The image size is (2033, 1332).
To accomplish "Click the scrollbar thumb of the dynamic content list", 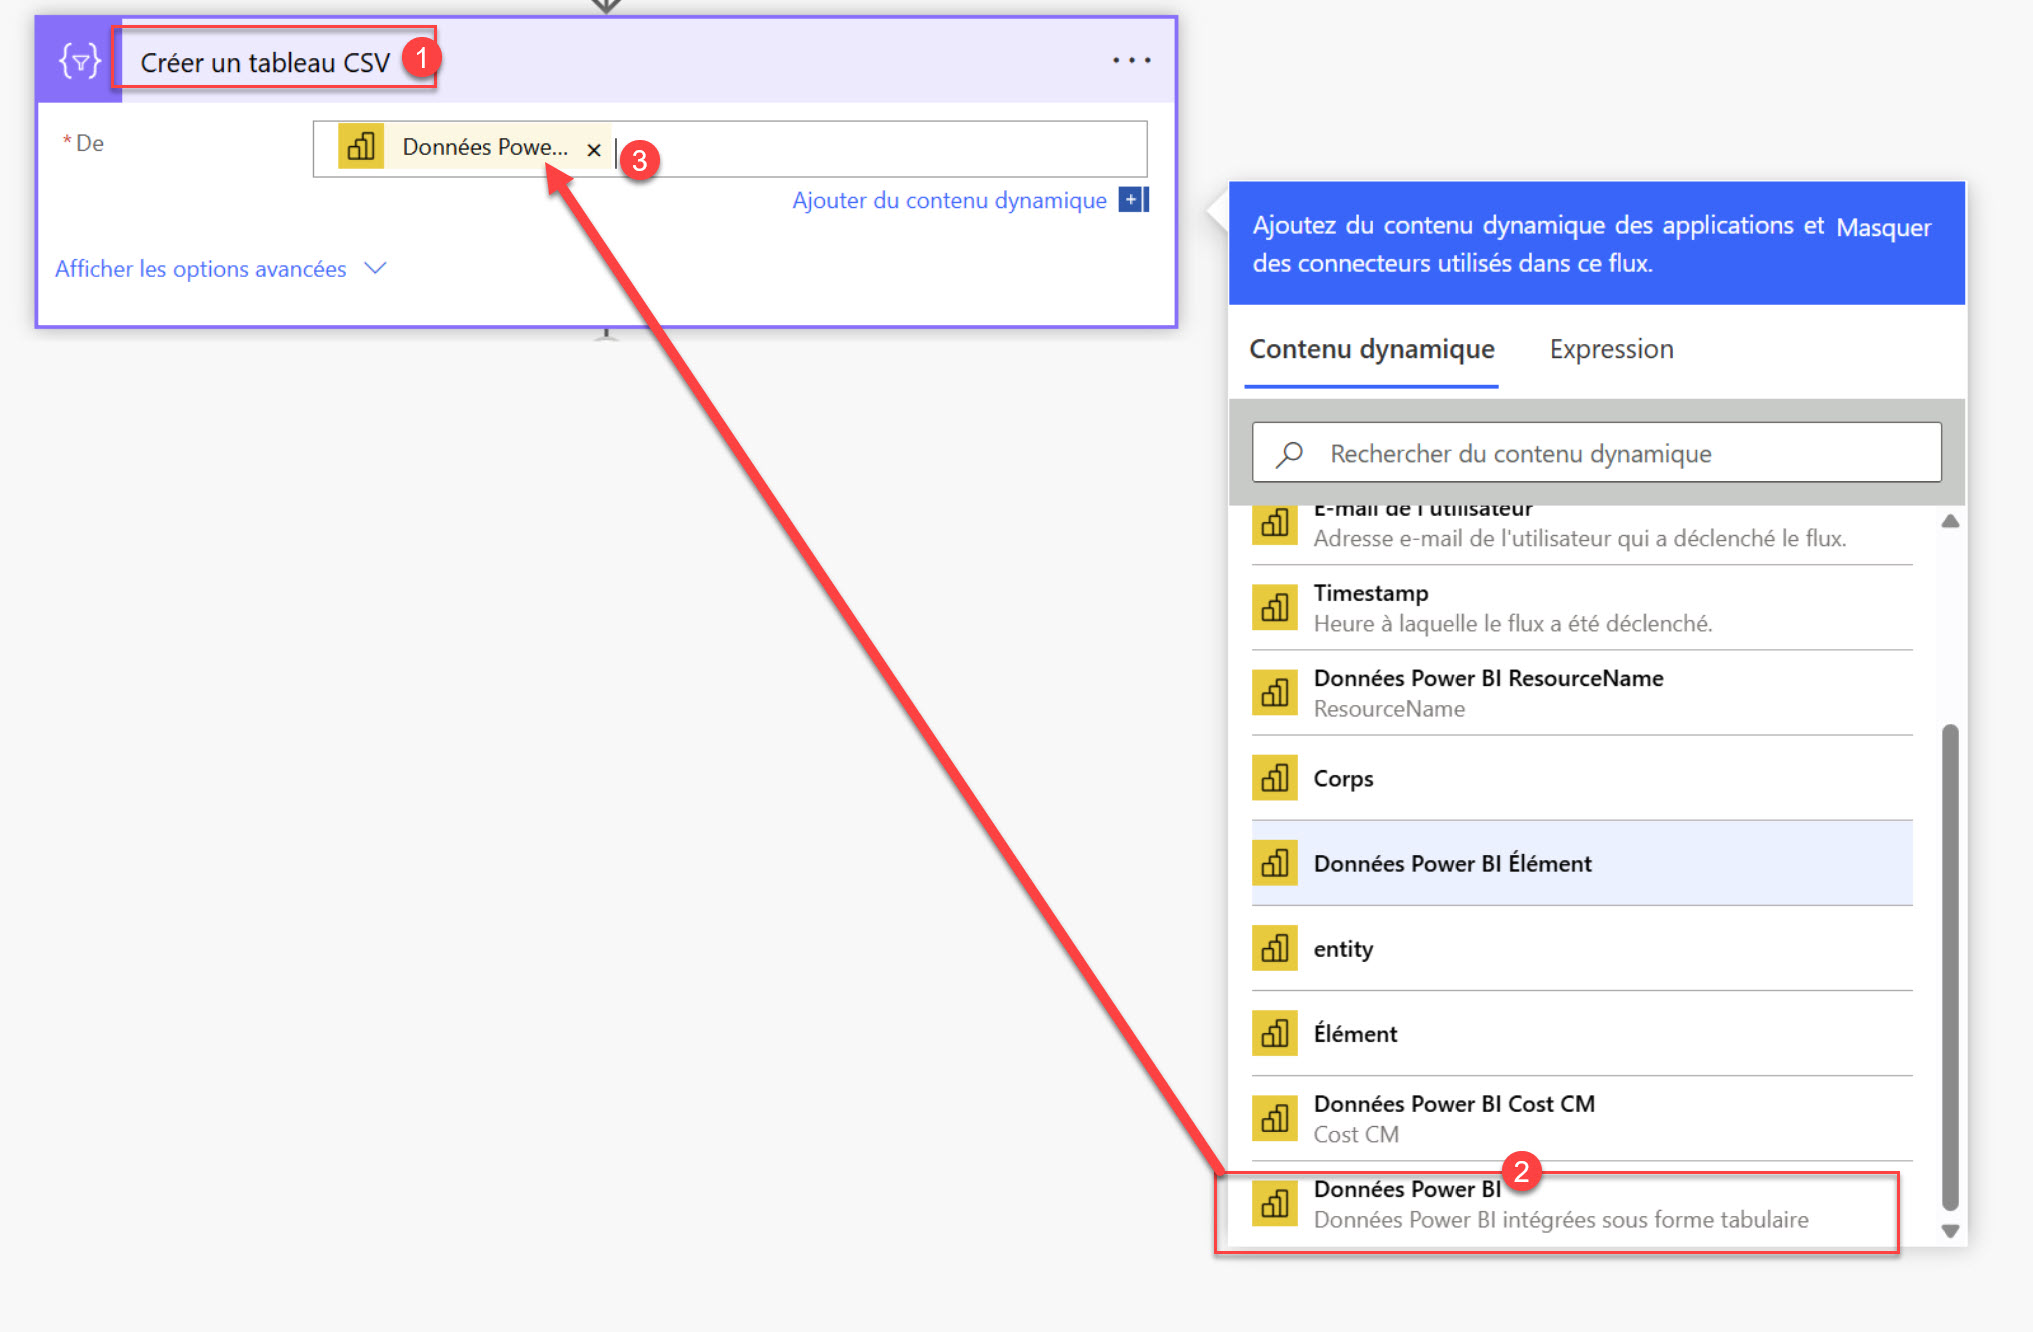I will 1950,967.
